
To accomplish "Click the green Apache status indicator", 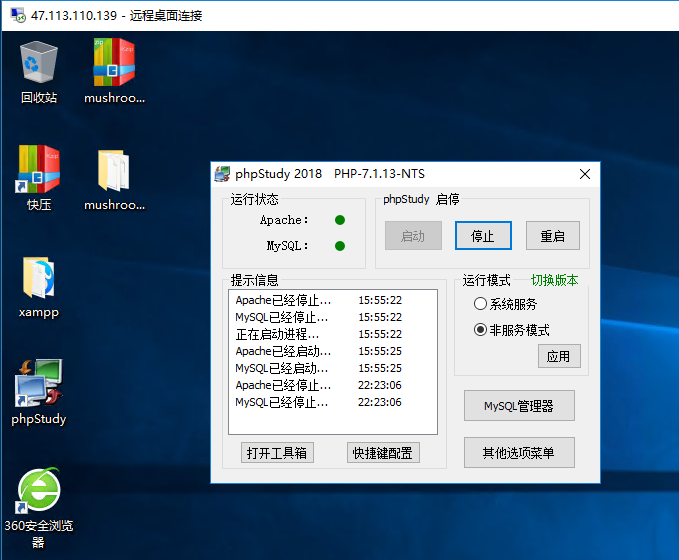I will tap(340, 220).
